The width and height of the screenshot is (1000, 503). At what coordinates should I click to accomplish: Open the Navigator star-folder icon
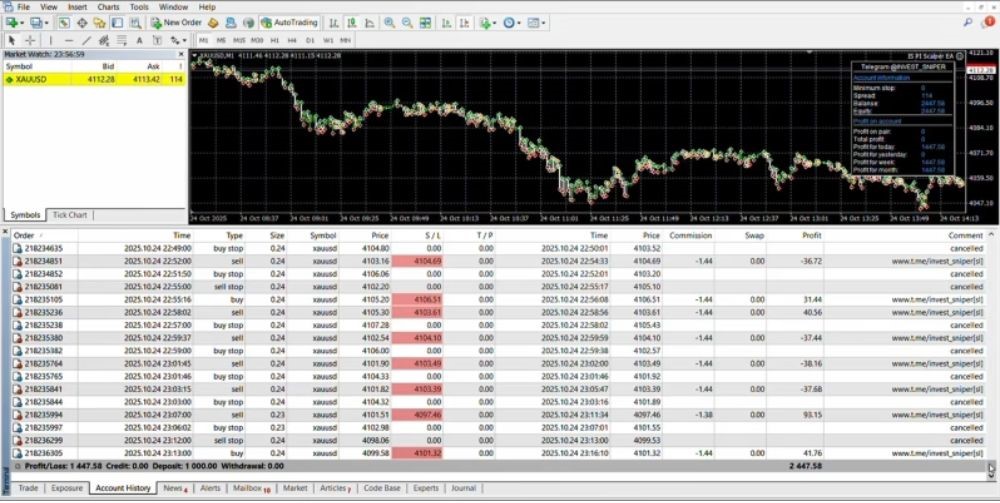[x=98, y=22]
